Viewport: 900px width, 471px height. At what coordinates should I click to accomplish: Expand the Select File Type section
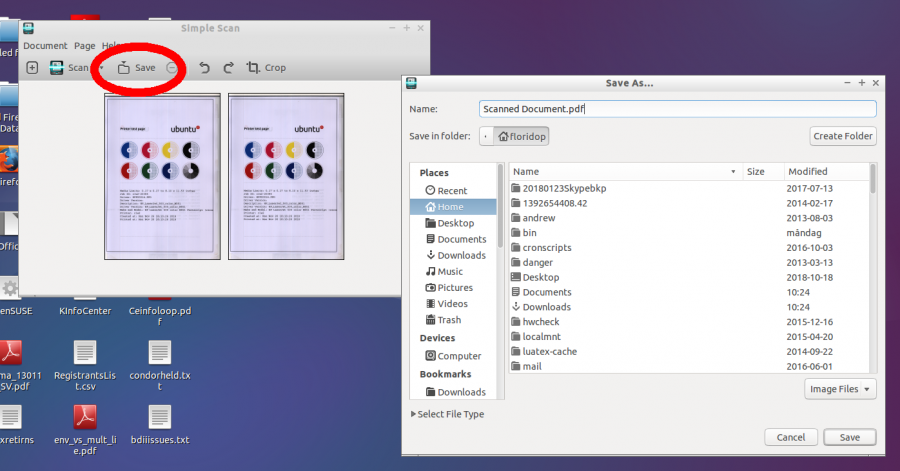point(447,414)
